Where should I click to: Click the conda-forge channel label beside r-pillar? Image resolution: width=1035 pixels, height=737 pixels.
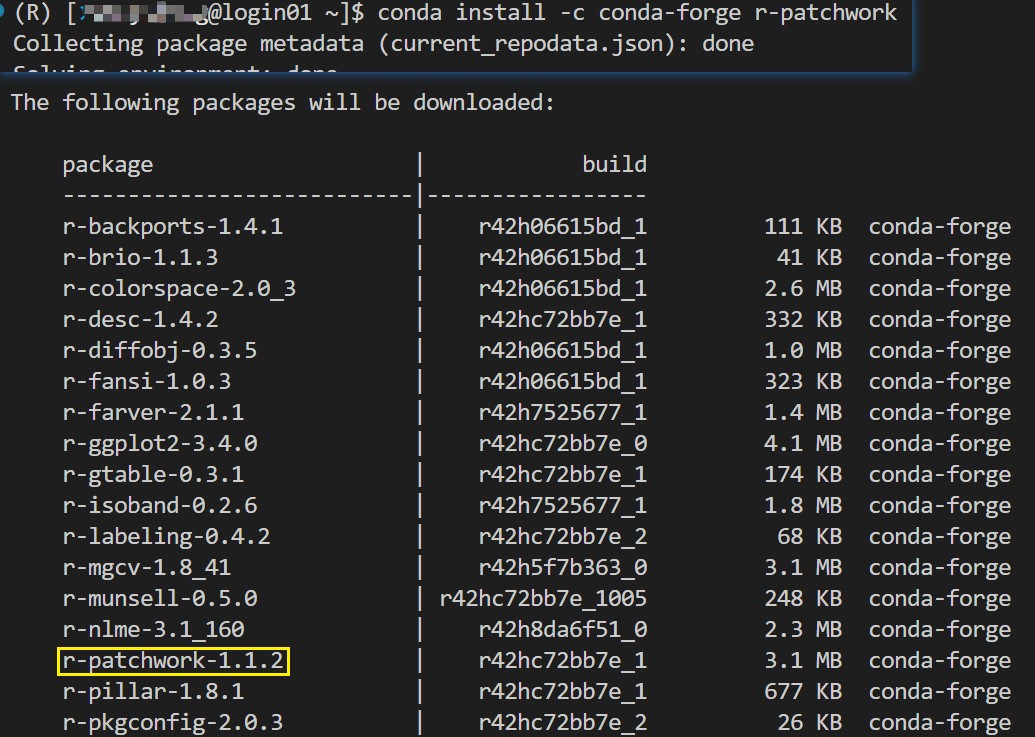[x=938, y=690]
